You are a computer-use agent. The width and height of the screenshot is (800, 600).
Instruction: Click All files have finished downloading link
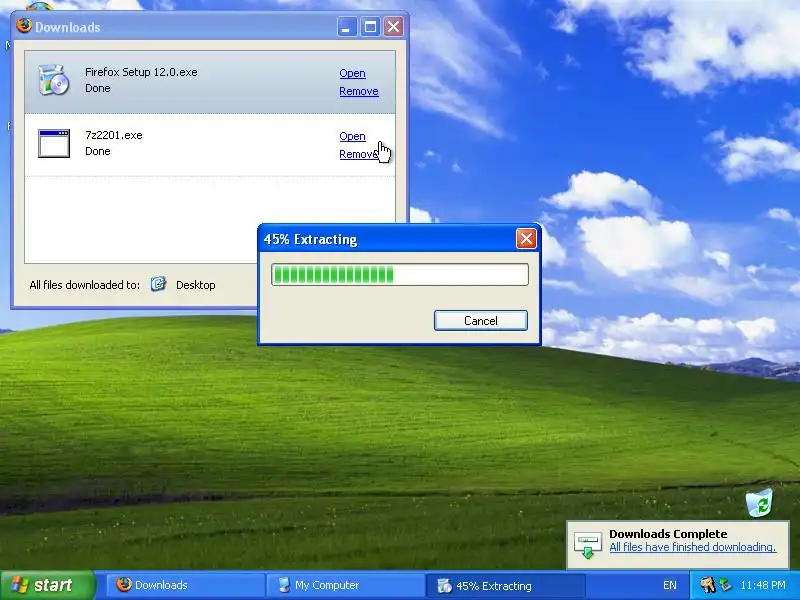coord(692,547)
